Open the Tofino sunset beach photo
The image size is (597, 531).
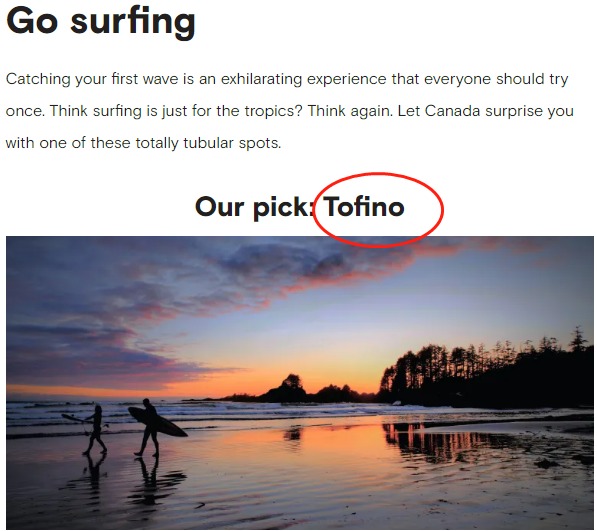pos(300,382)
